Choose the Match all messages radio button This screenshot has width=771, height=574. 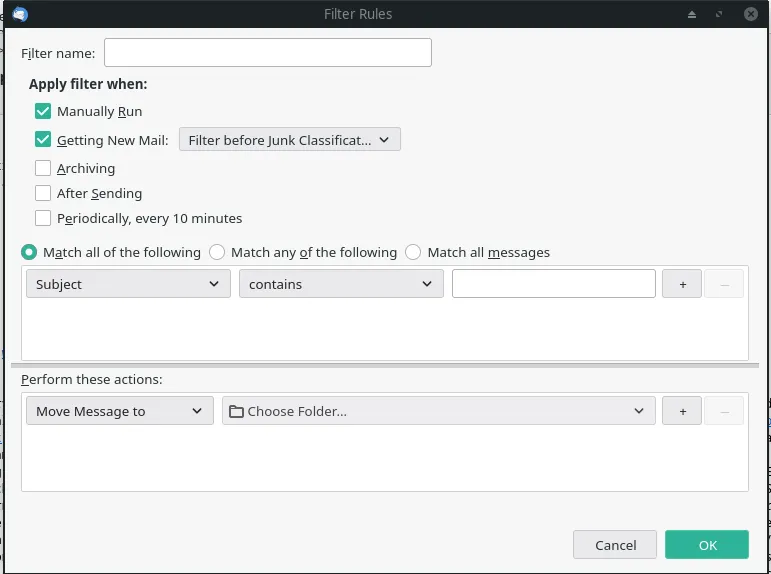pos(413,252)
